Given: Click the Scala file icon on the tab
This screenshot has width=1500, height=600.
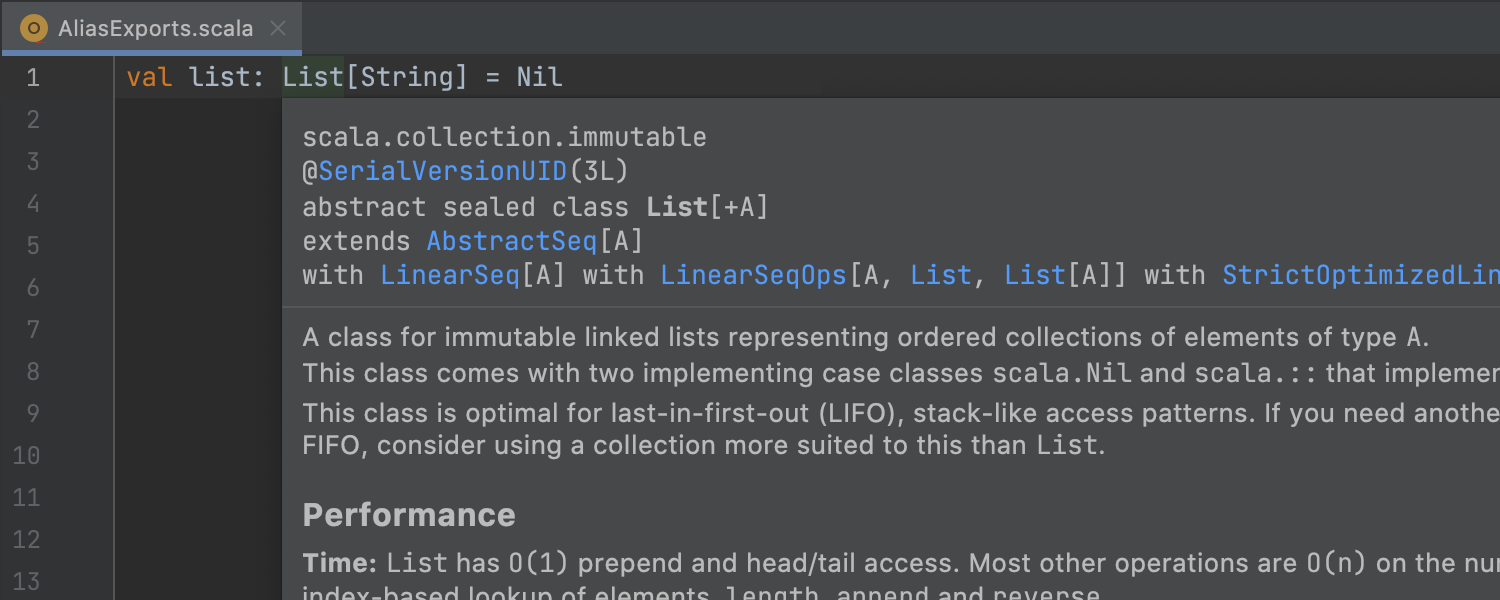Looking at the screenshot, I should click(35, 28).
